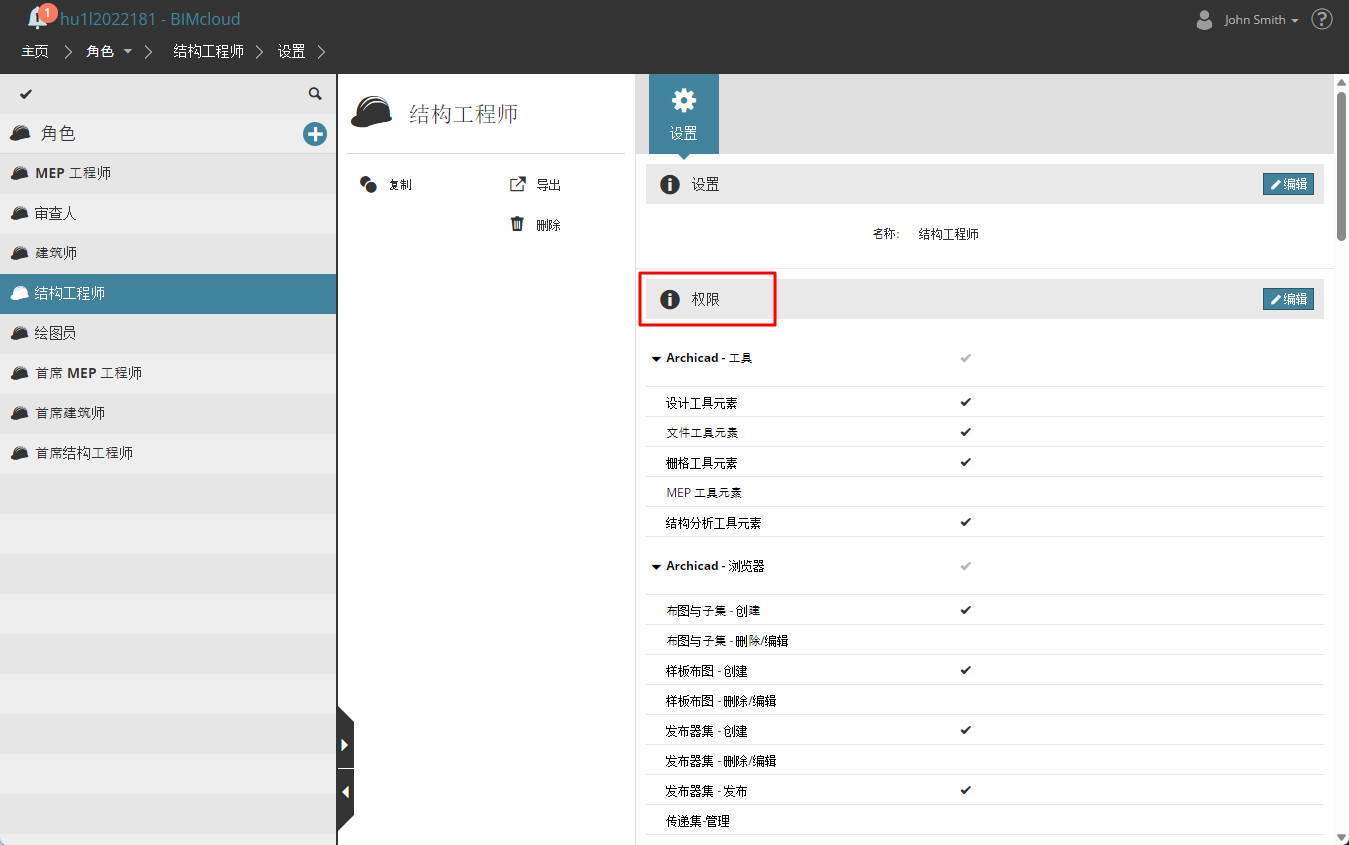Click the hard hat icon beside 首席建筑师
The image size is (1349, 845).
click(x=20, y=413)
